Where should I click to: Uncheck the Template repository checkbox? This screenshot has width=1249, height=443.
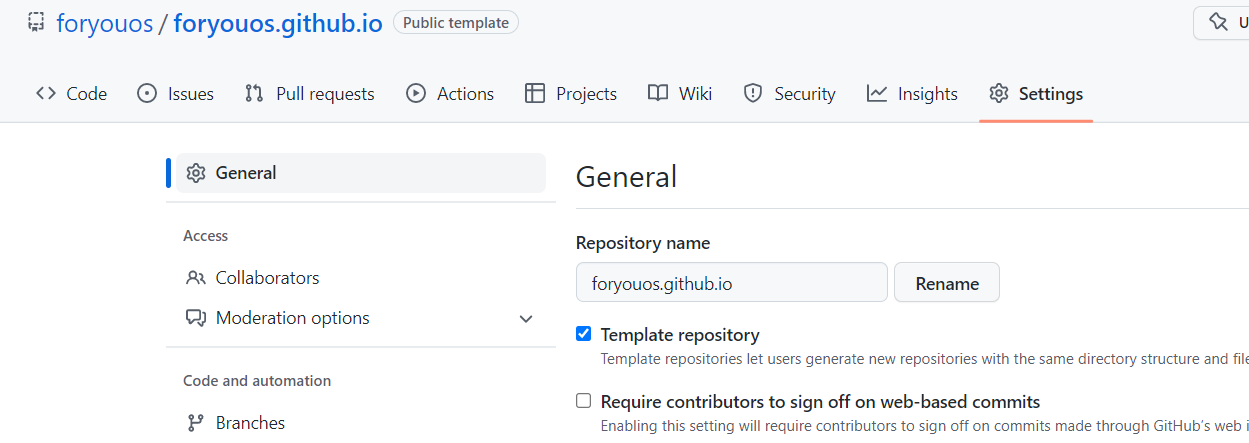point(584,334)
